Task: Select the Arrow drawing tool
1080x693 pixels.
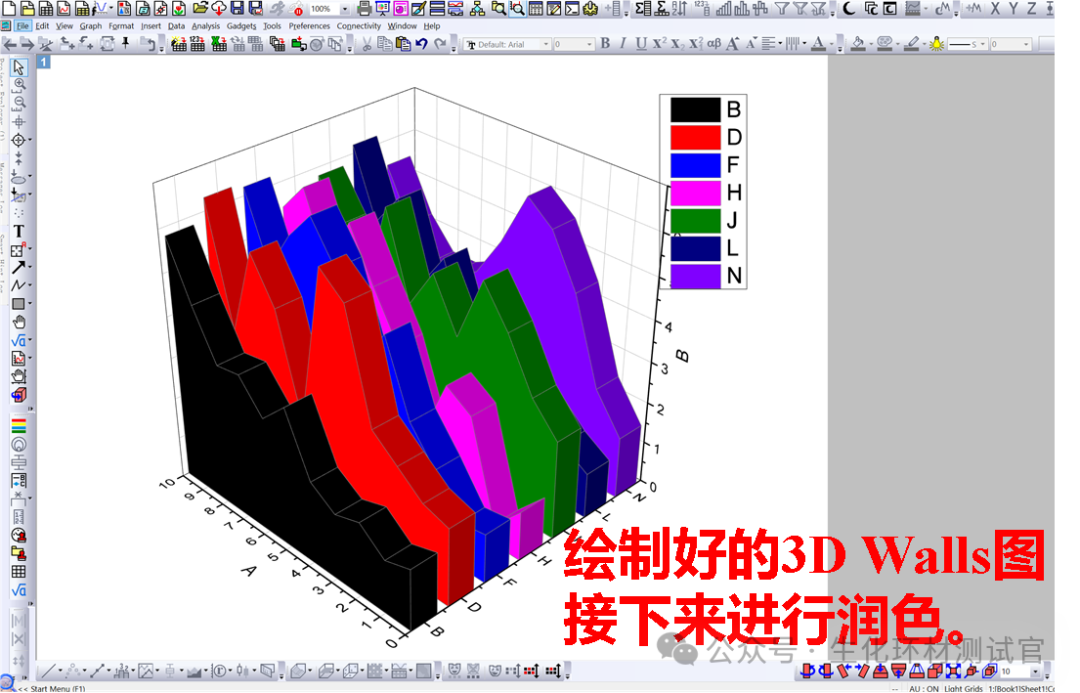Action: pos(18,267)
